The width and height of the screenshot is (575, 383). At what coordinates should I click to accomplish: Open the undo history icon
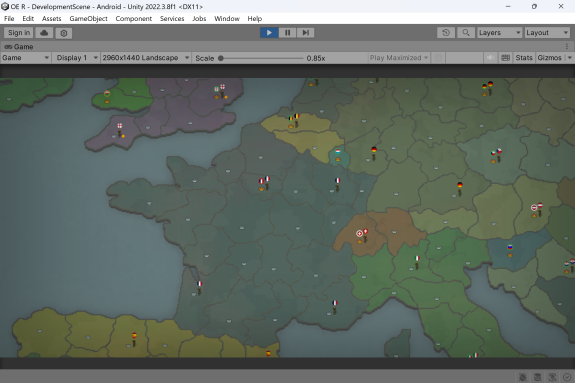pyautogui.click(x=446, y=33)
